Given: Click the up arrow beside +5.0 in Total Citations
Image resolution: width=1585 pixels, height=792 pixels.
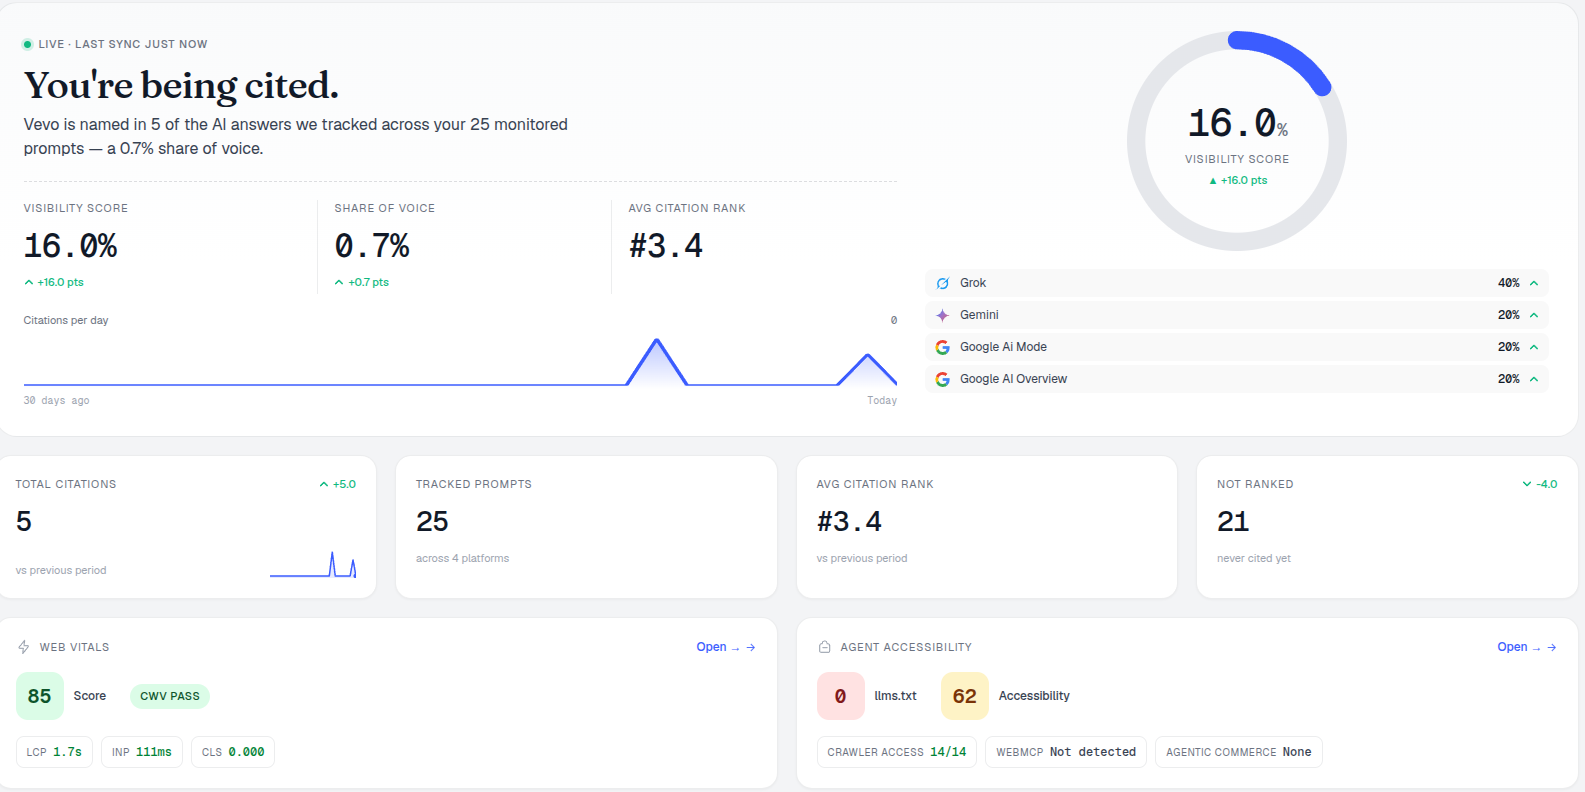Looking at the screenshot, I should (x=324, y=484).
